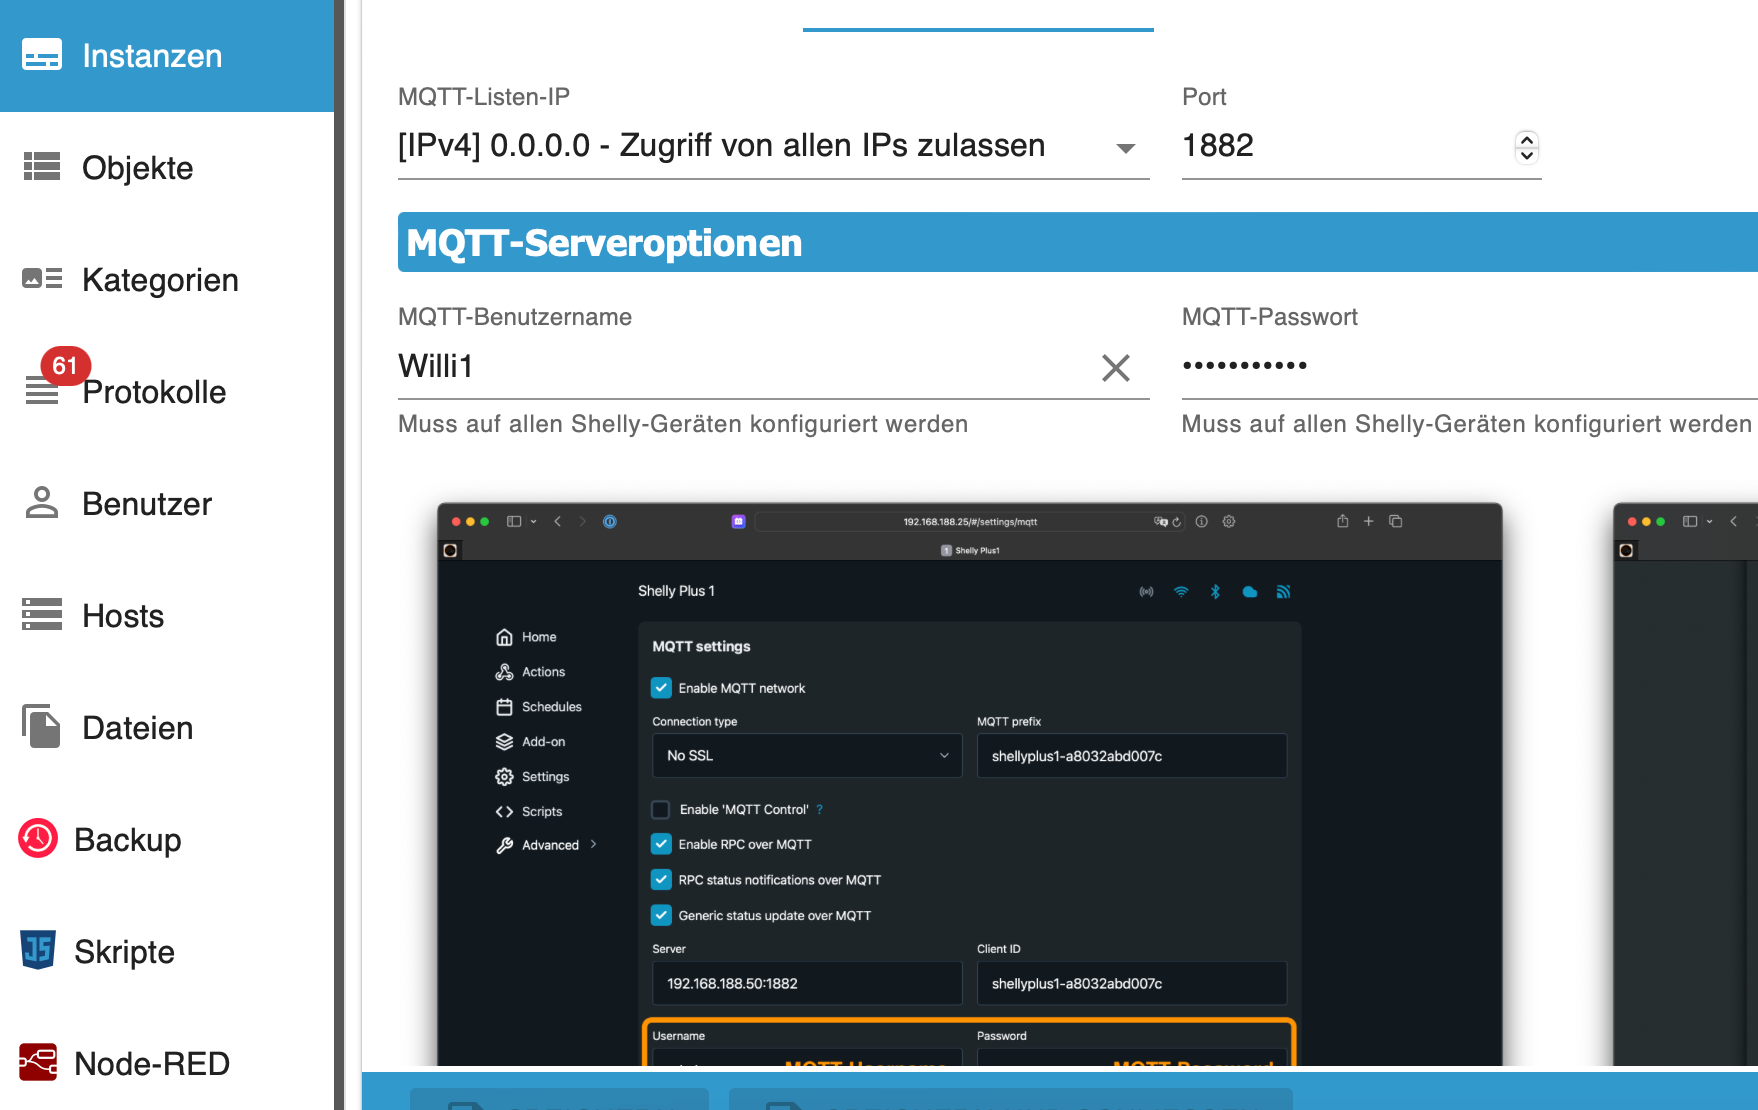Open Dateien in the sidebar
Image resolution: width=1758 pixels, height=1110 pixels.
167,728
